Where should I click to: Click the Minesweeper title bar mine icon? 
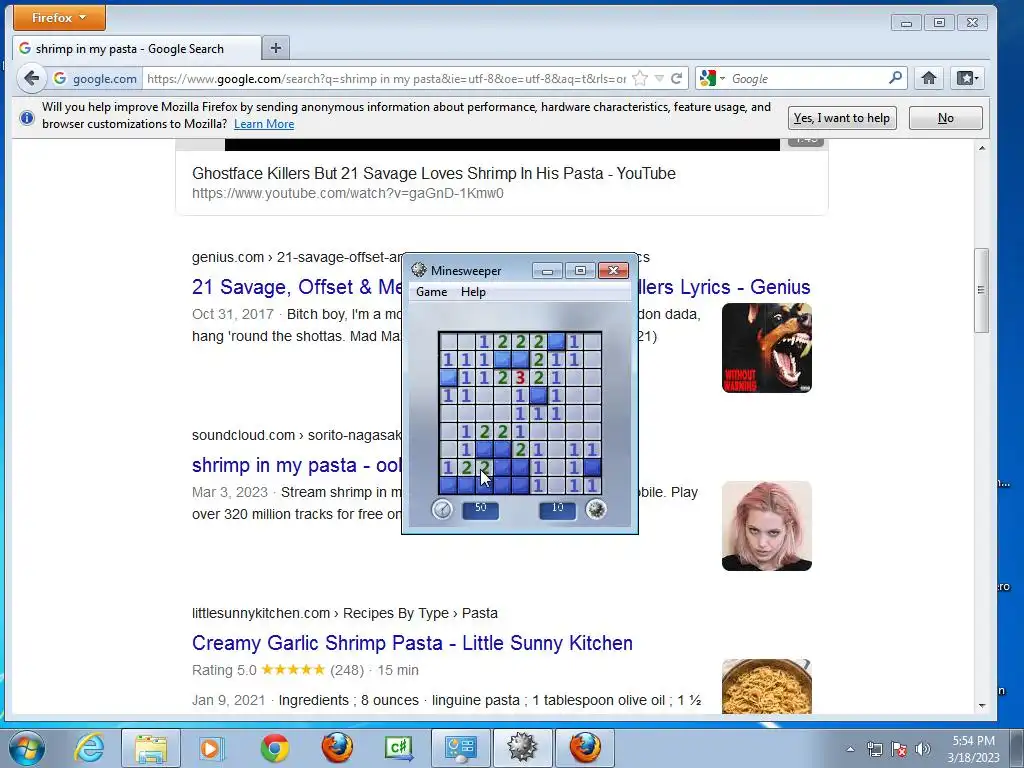419,270
